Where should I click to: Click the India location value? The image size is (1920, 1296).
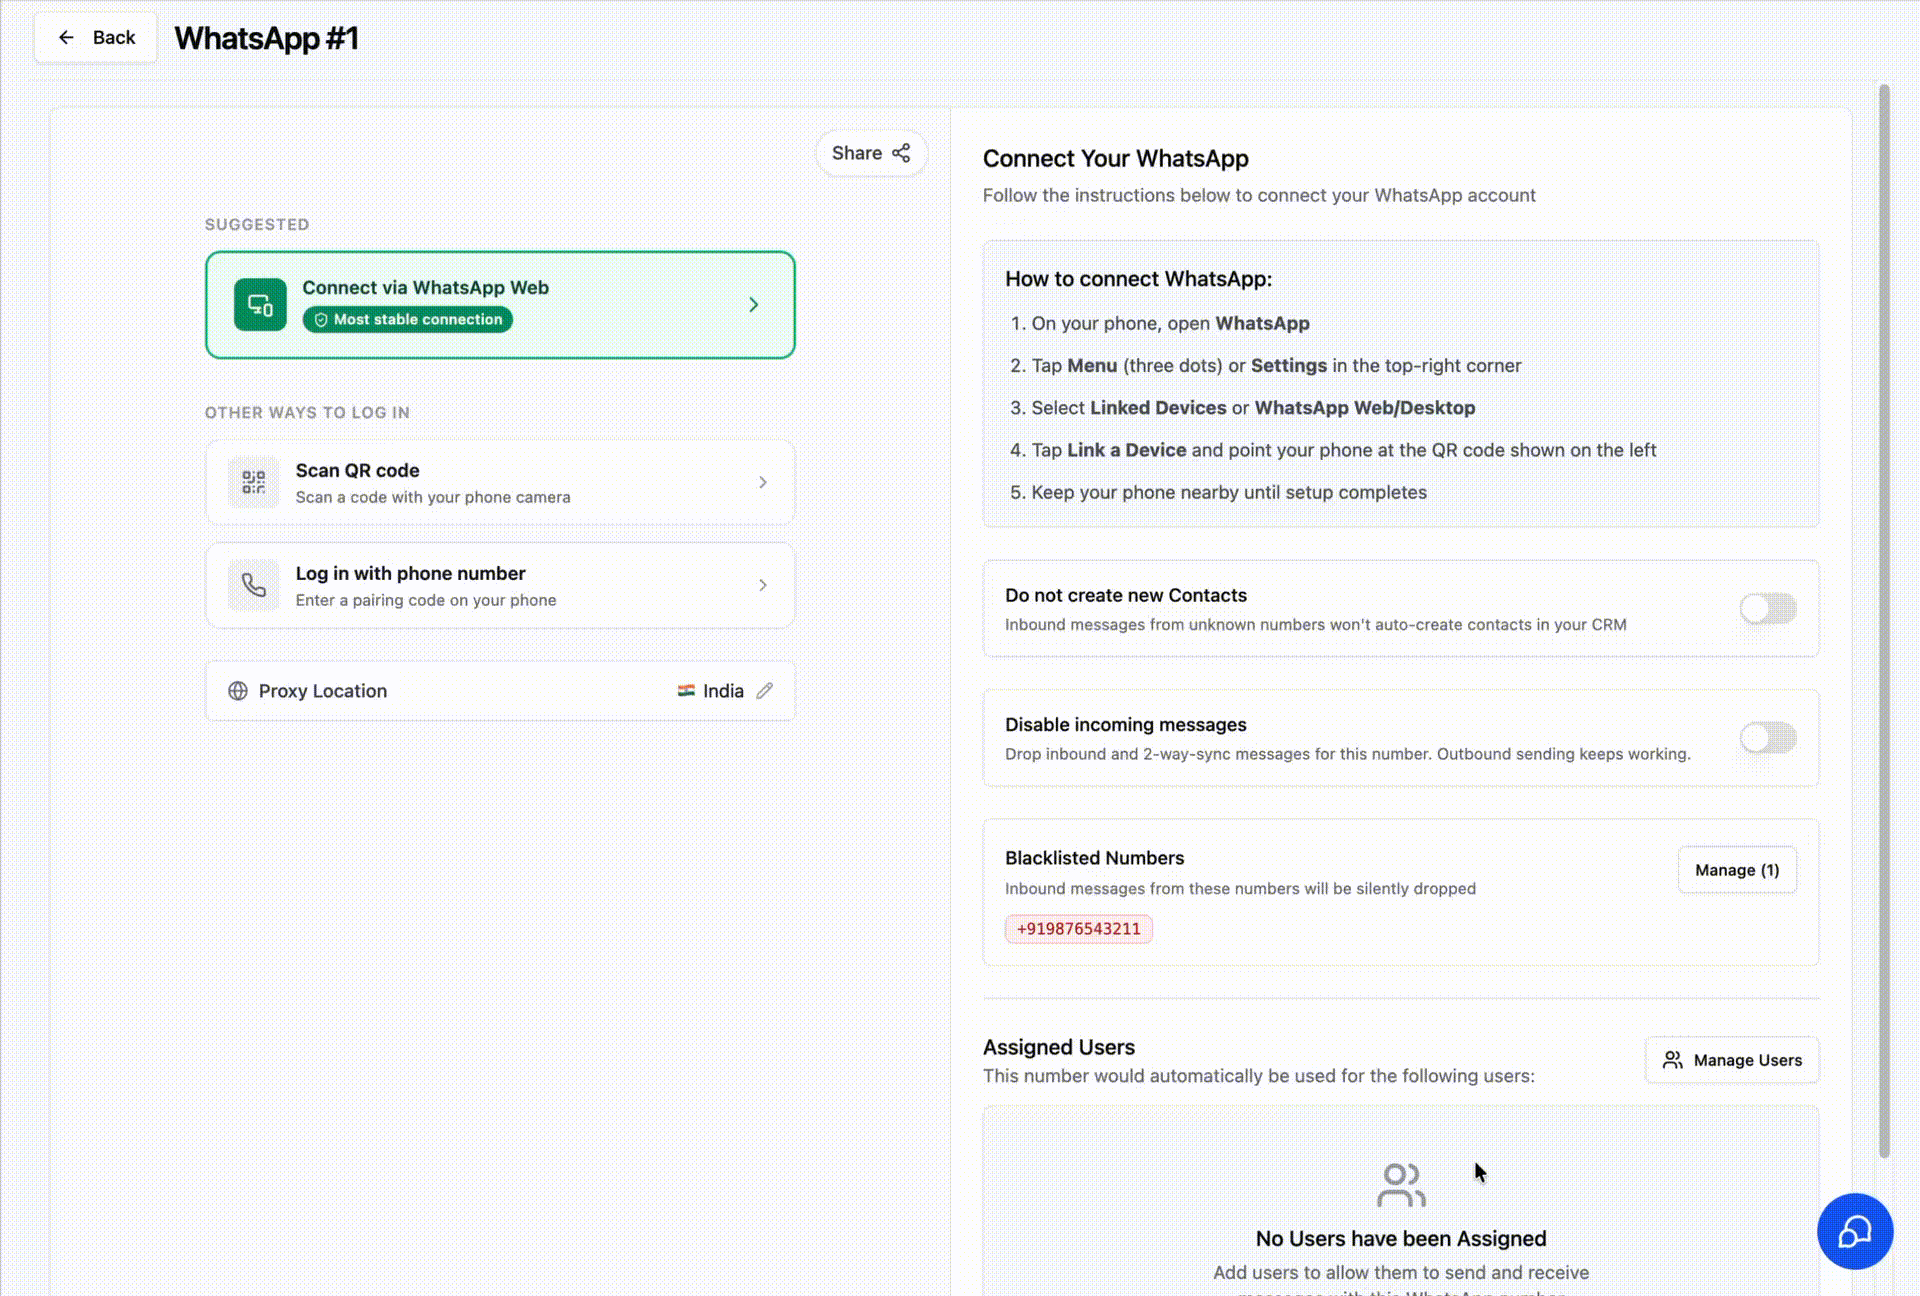coord(723,691)
